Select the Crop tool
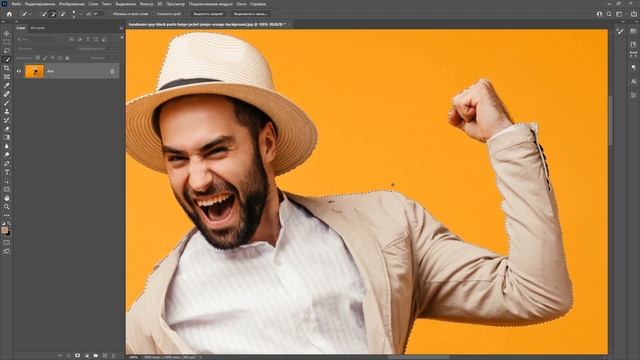This screenshot has width=640, height=360. tap(7, 68)
